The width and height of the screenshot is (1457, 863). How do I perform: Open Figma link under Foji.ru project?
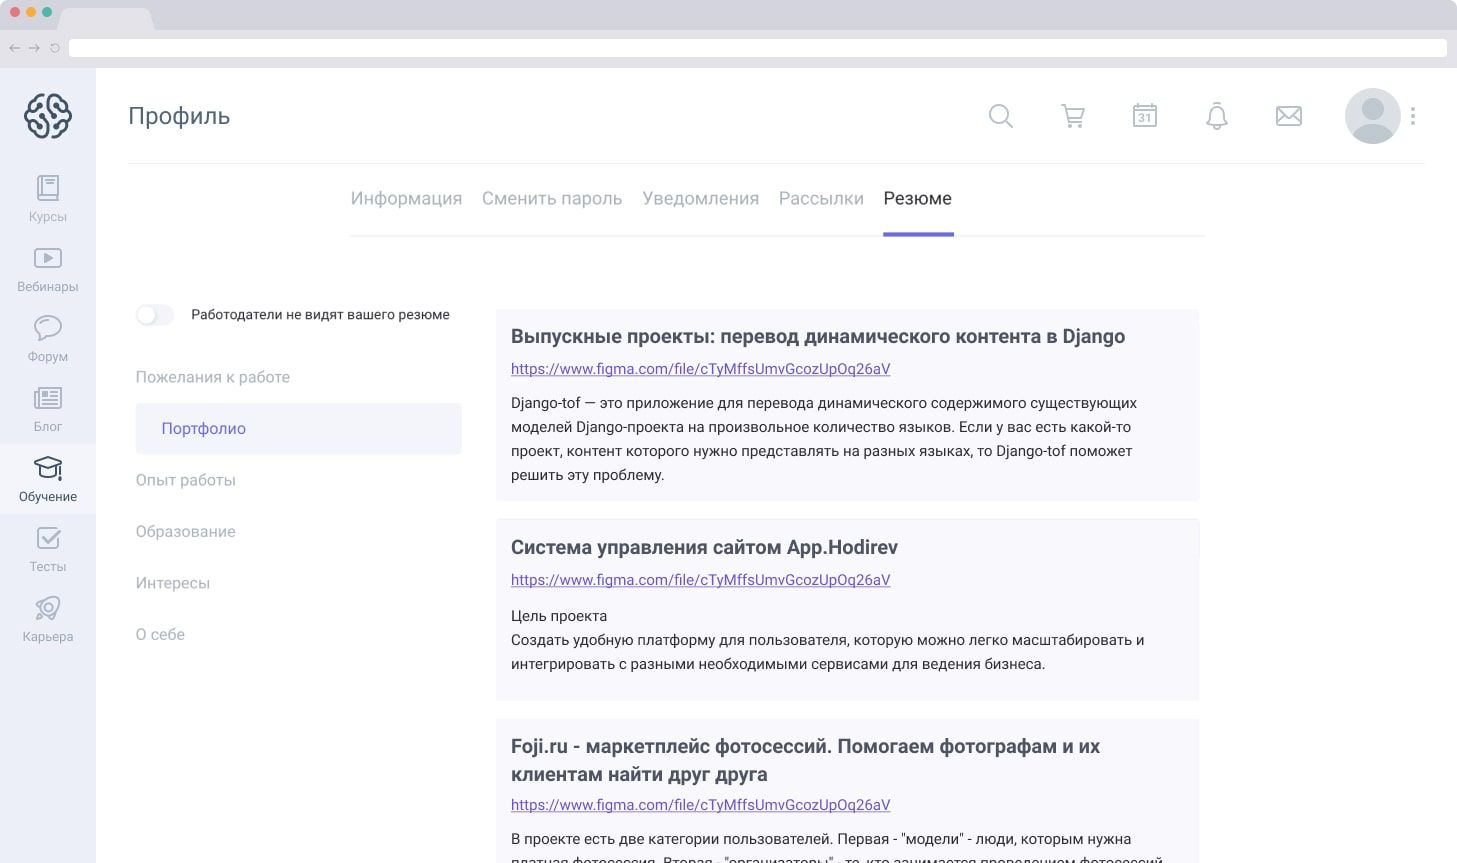700,805
